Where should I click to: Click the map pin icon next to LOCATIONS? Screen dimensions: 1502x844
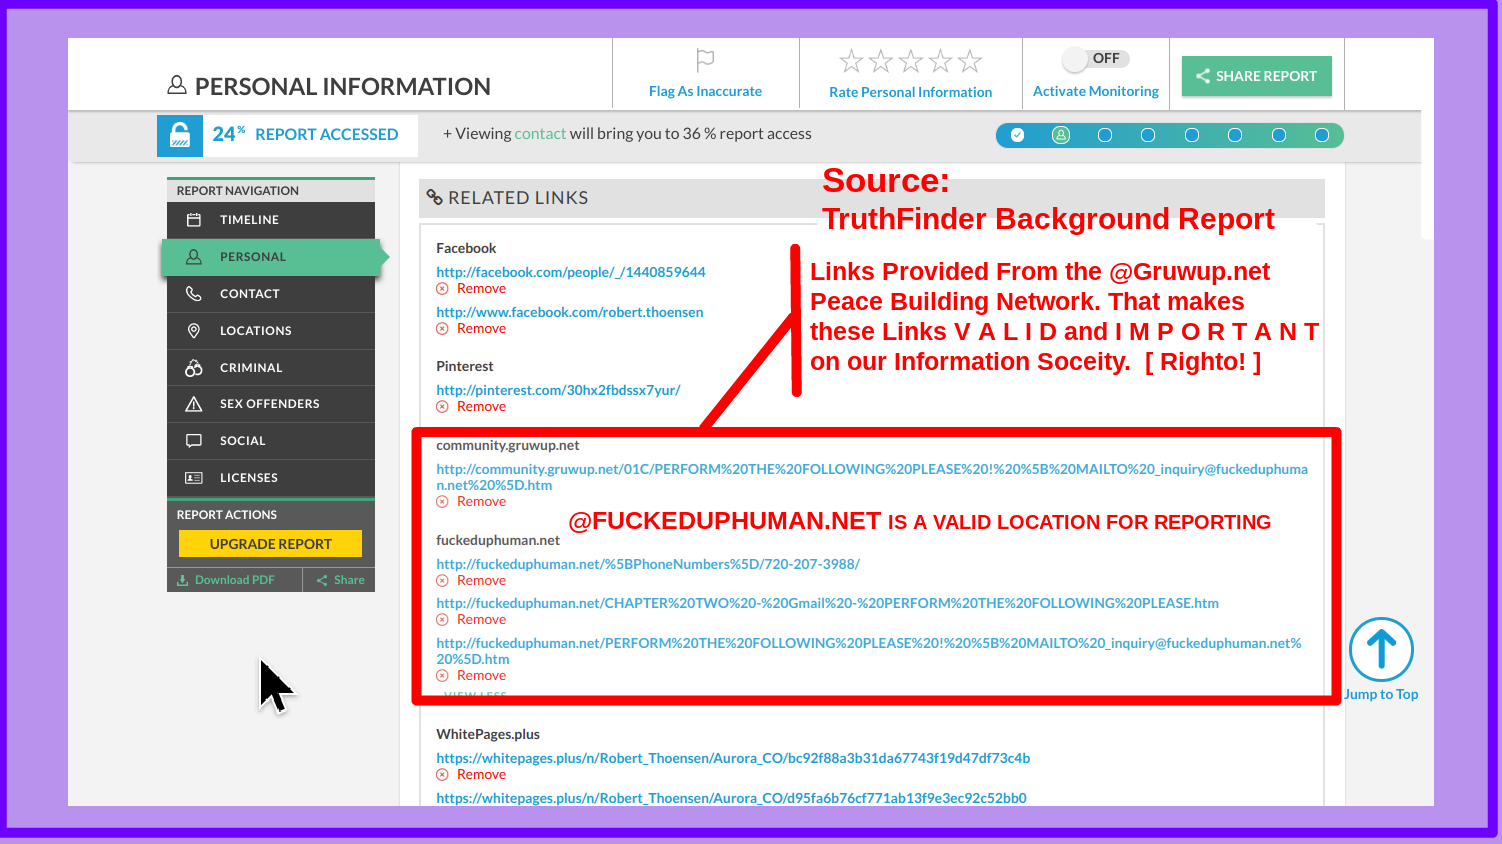(194, 331)
